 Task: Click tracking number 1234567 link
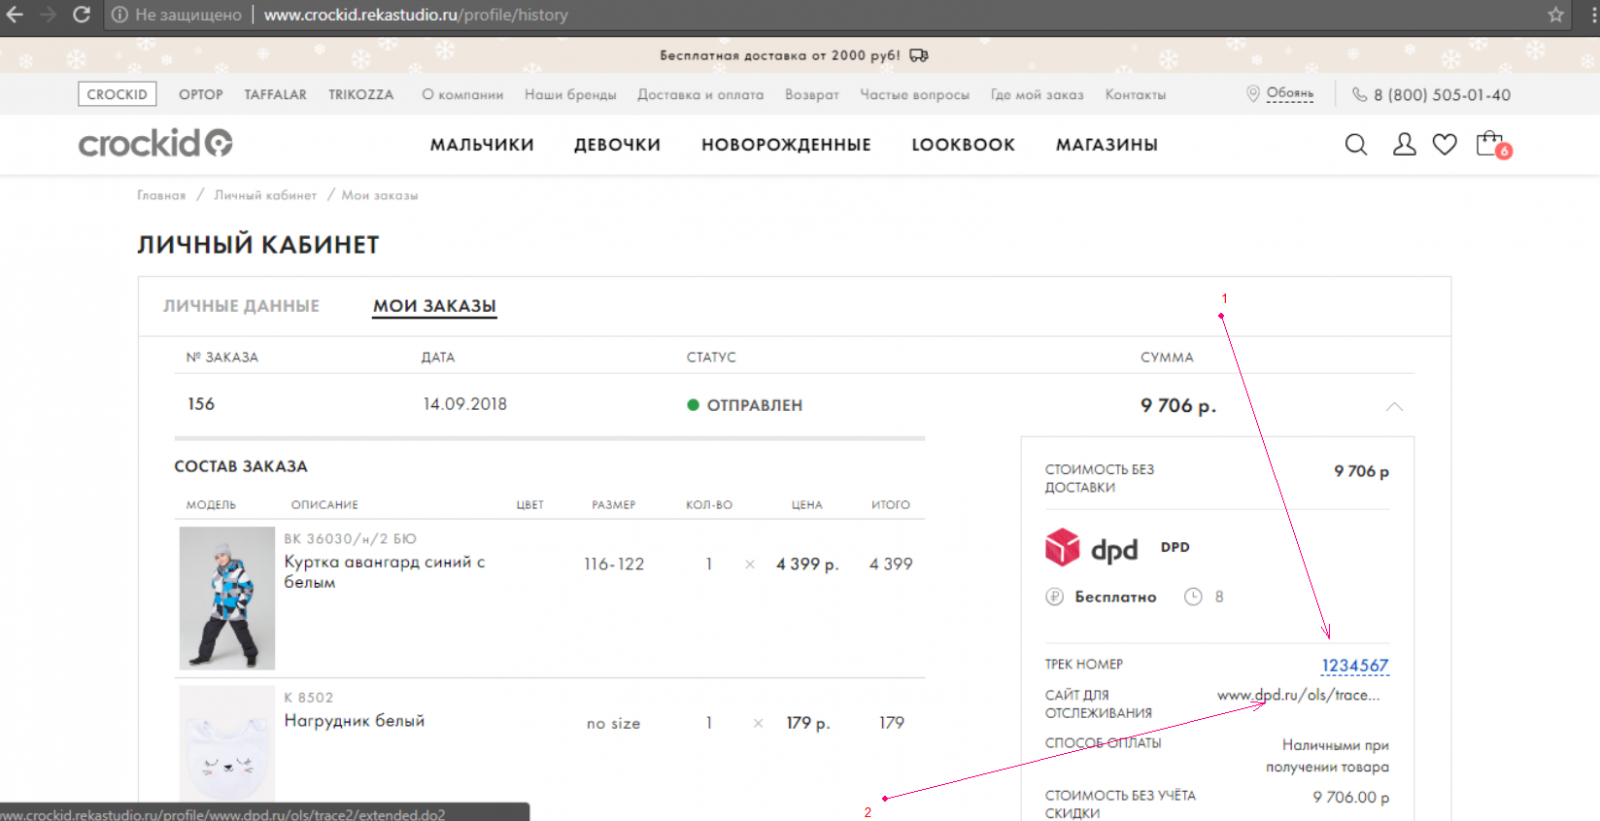(x=1354, y=665)
